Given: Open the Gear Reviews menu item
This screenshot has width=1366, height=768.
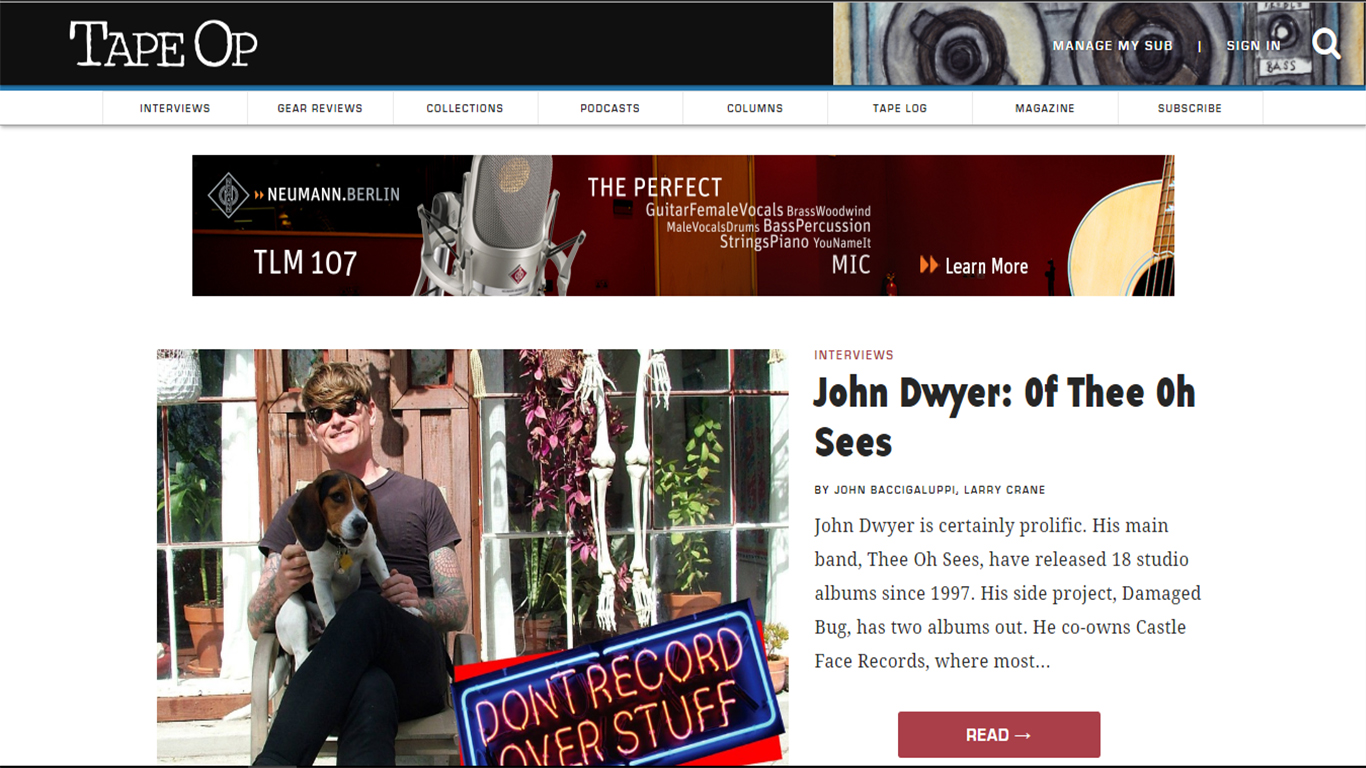Looking at the screenshot, I should click(x=320, y=108).
